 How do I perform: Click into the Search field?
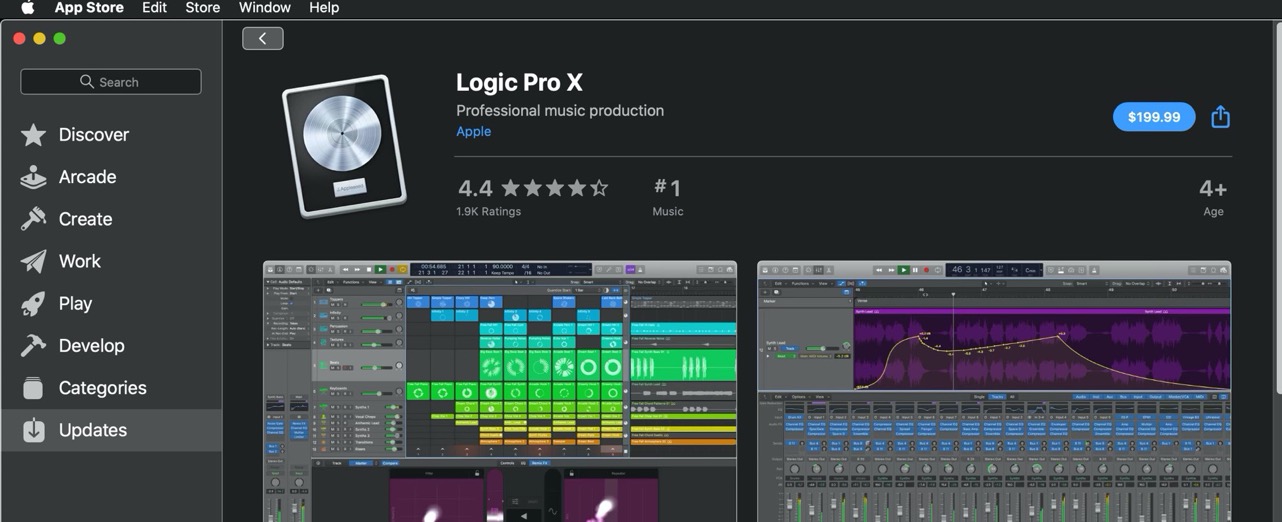[x=111, y=82]
